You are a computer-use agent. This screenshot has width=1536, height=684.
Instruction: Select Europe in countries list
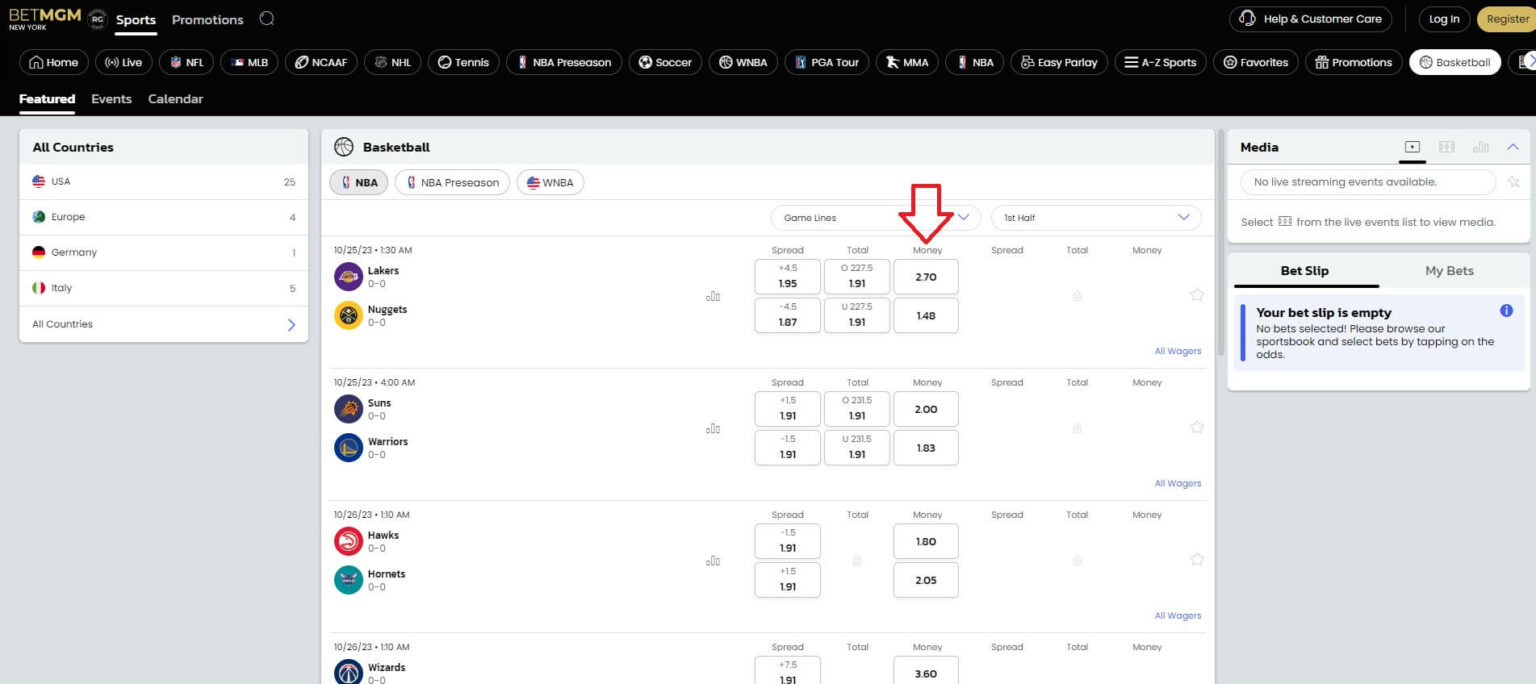[164, 217]
